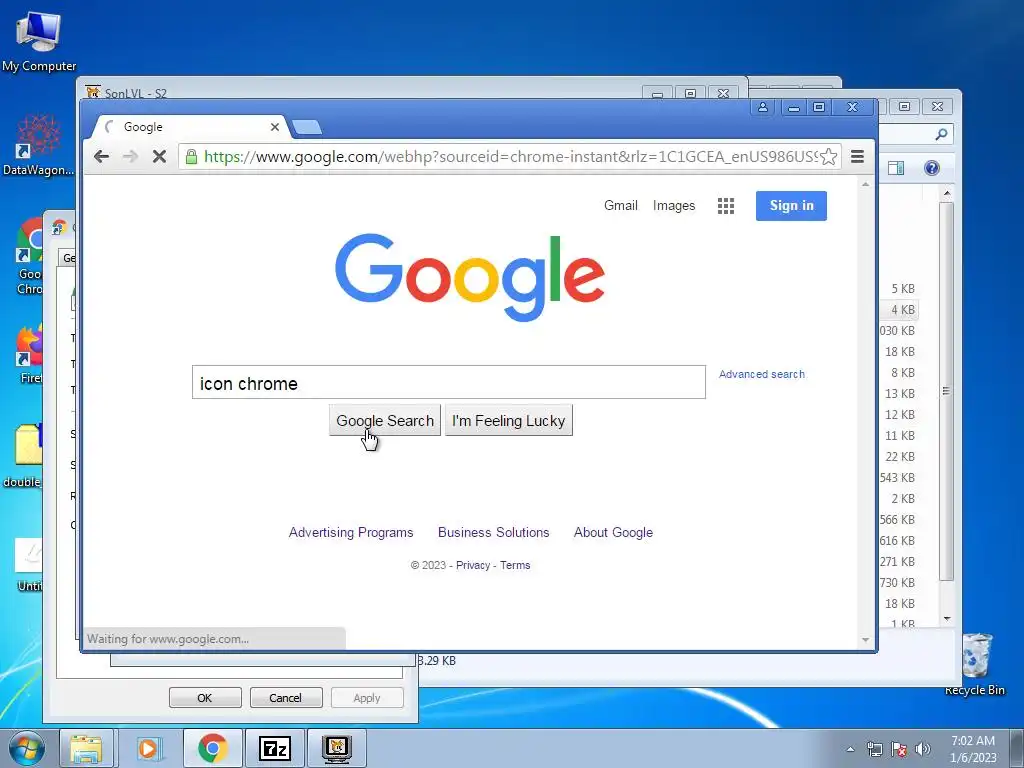Open 7-Zip from the taskbar
Image resolution: width=1024 pixels, height=768 pixels.
pyautogui.click(x=275, y=748)
